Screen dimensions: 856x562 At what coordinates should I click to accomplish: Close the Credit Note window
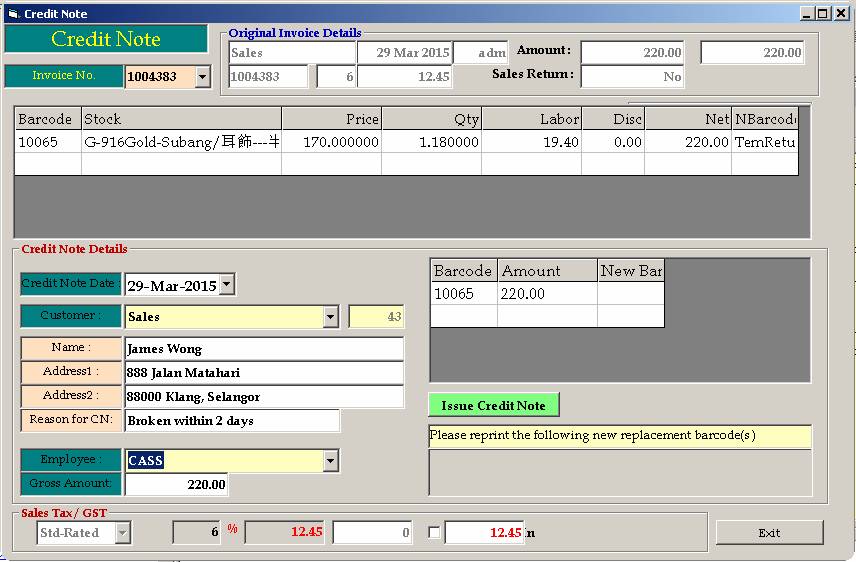pyautogui.click(x=841, y=14)
